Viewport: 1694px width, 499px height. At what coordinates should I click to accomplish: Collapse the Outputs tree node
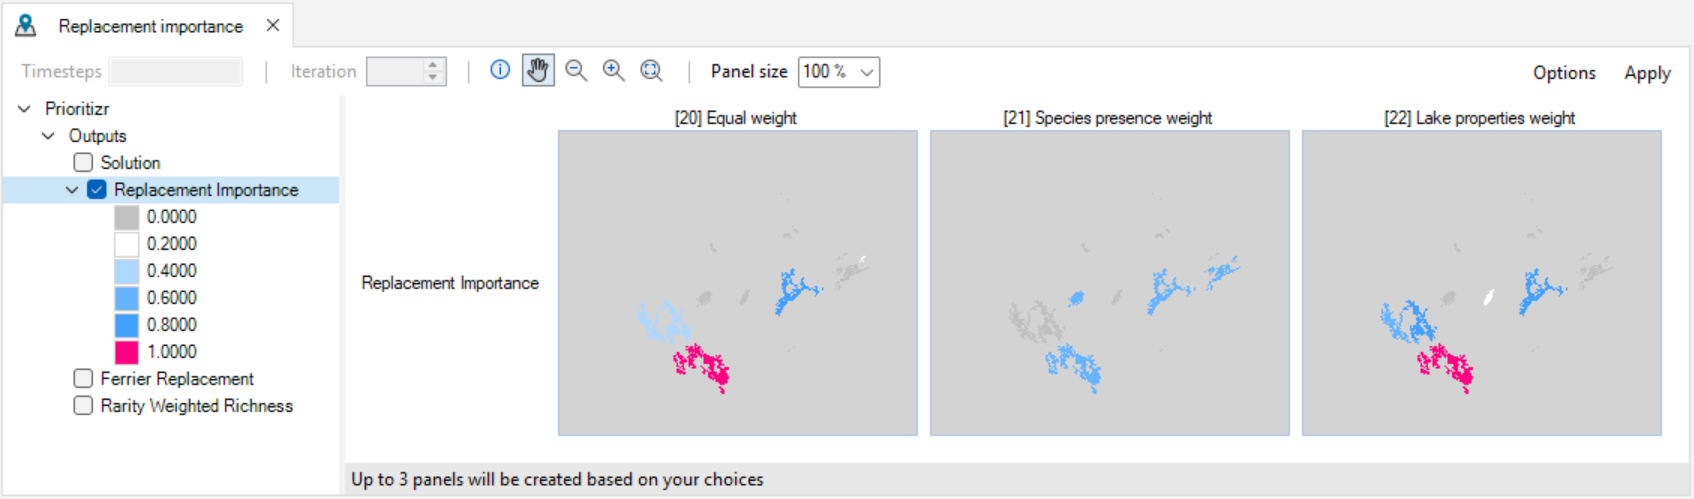(x=48, y=135)
